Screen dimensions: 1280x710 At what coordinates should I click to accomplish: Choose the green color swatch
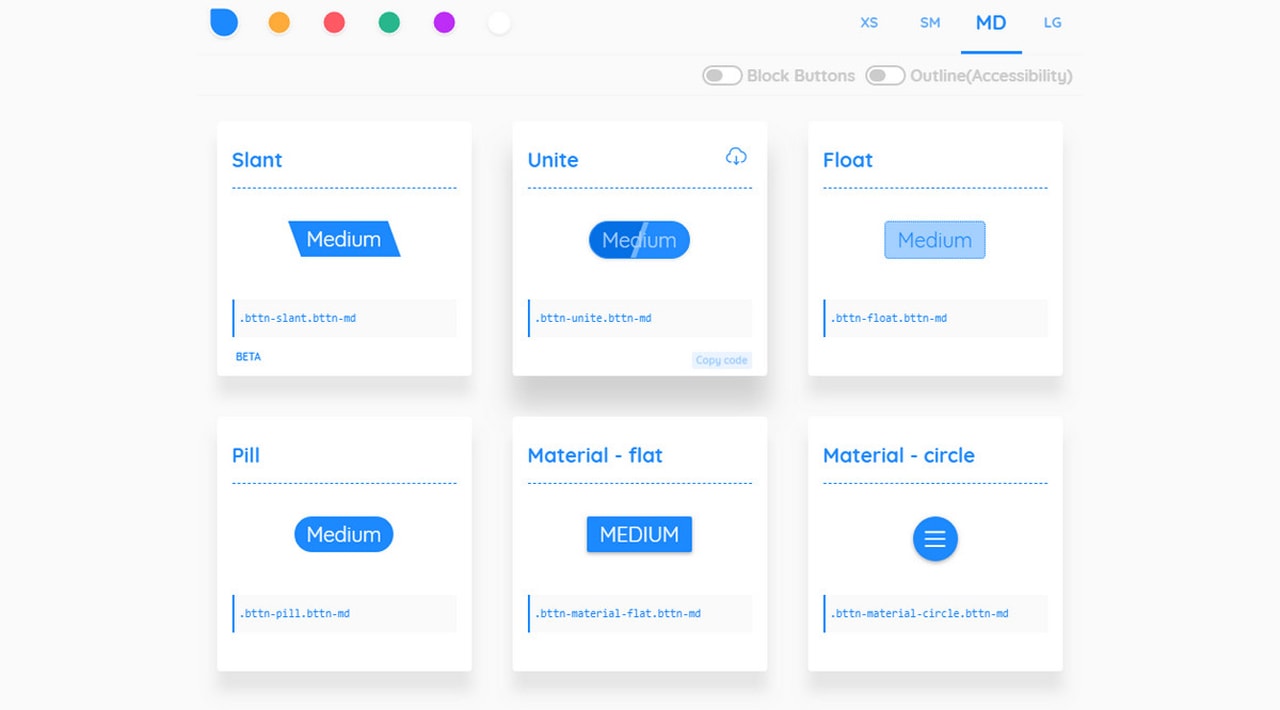coord(389,23)
